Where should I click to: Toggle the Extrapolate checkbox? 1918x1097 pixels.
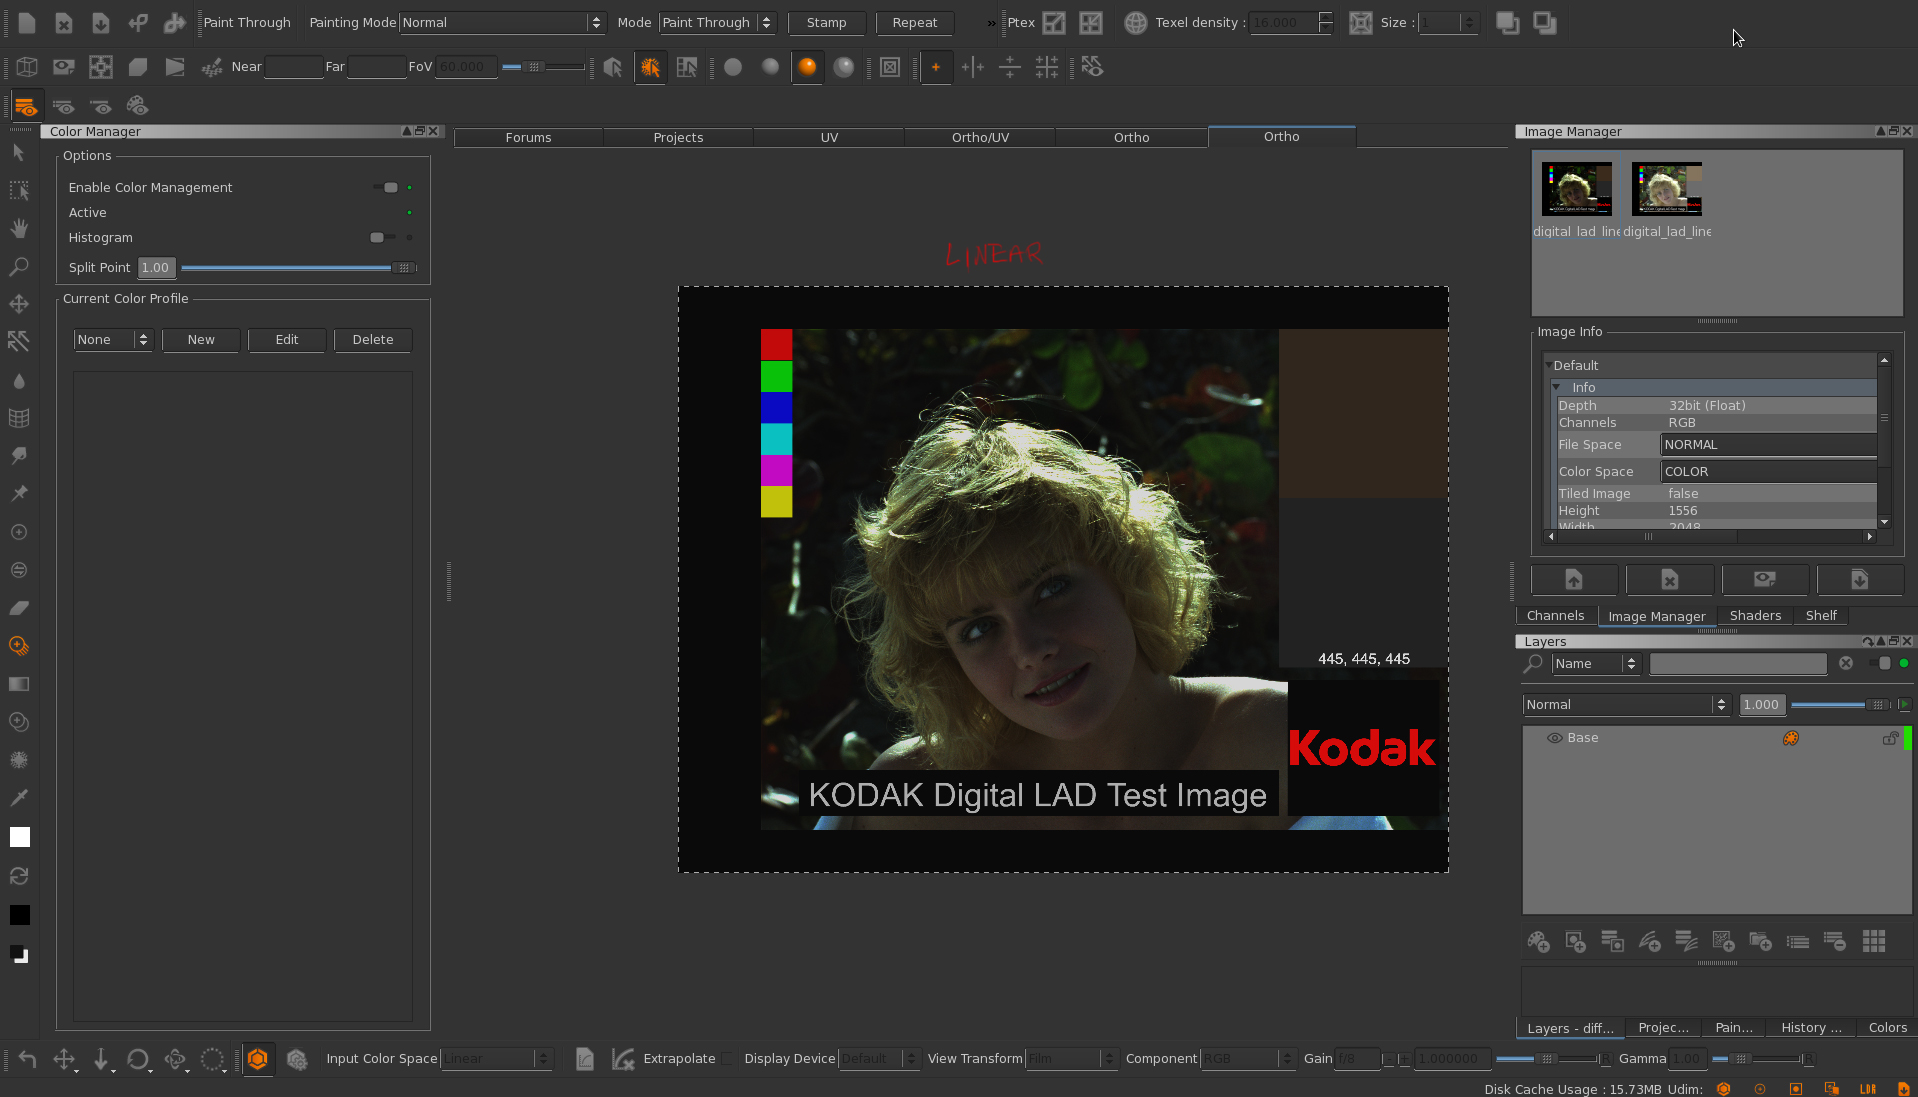pos(728,1059)
